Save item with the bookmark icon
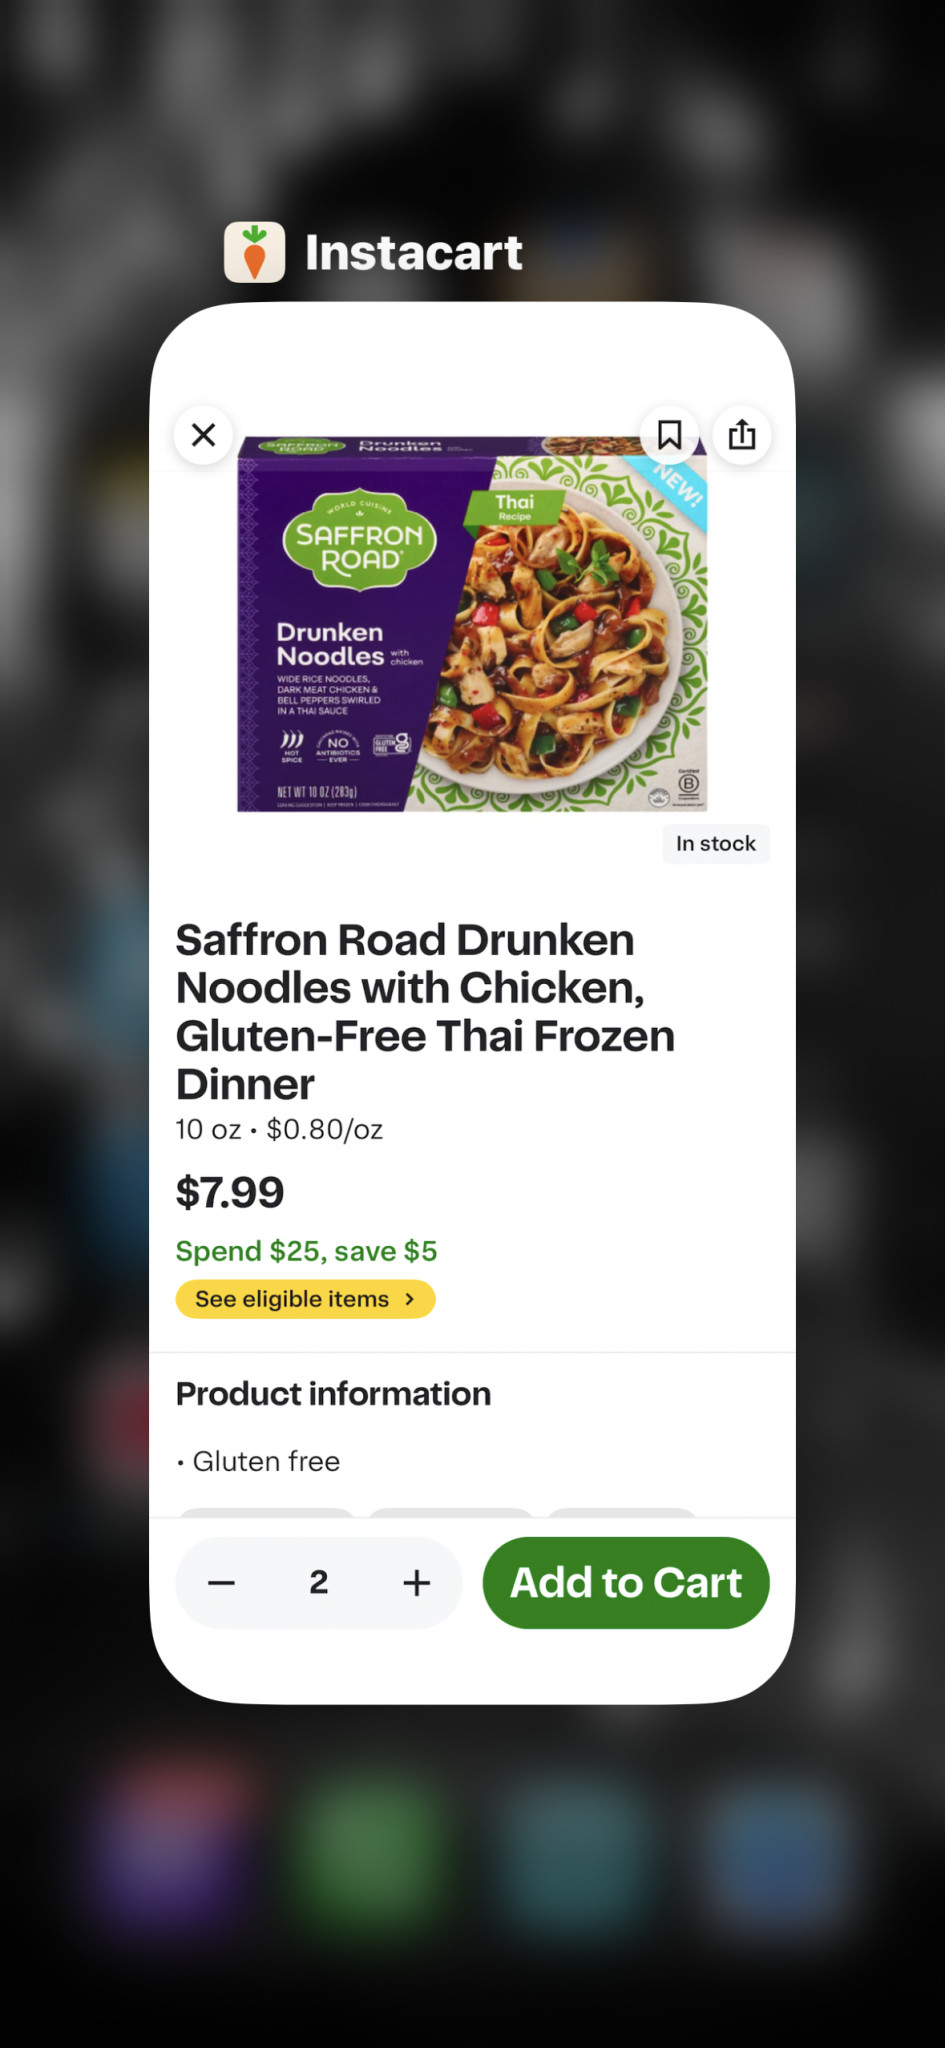 669,435
